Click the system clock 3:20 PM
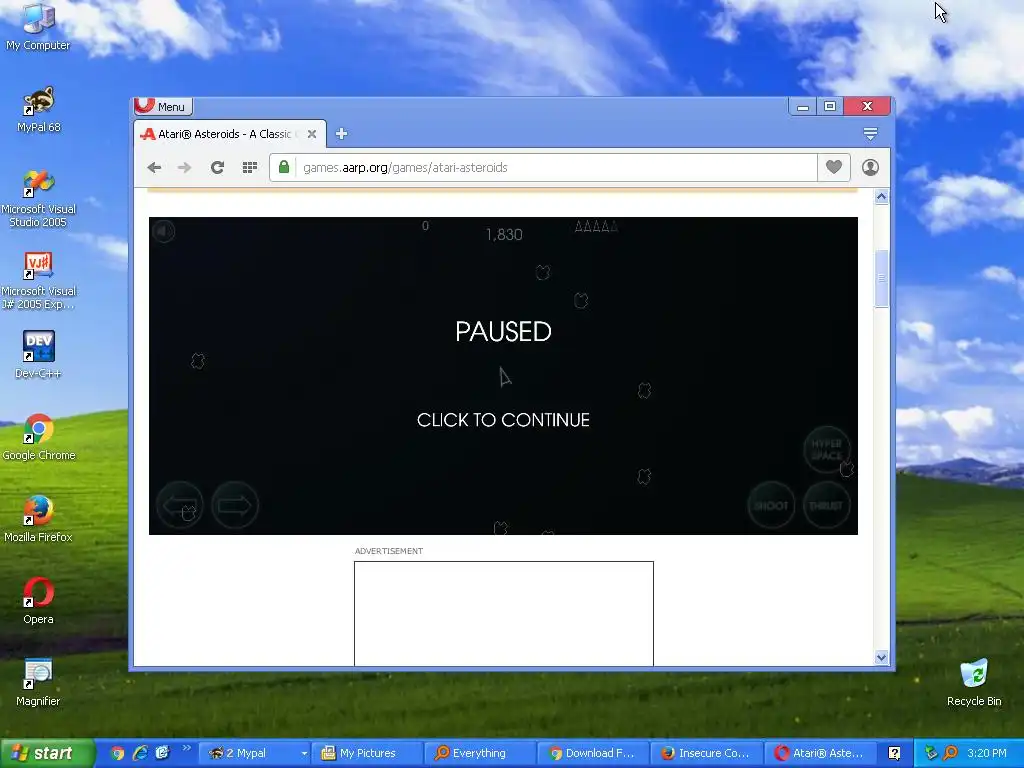 [987, 753]
